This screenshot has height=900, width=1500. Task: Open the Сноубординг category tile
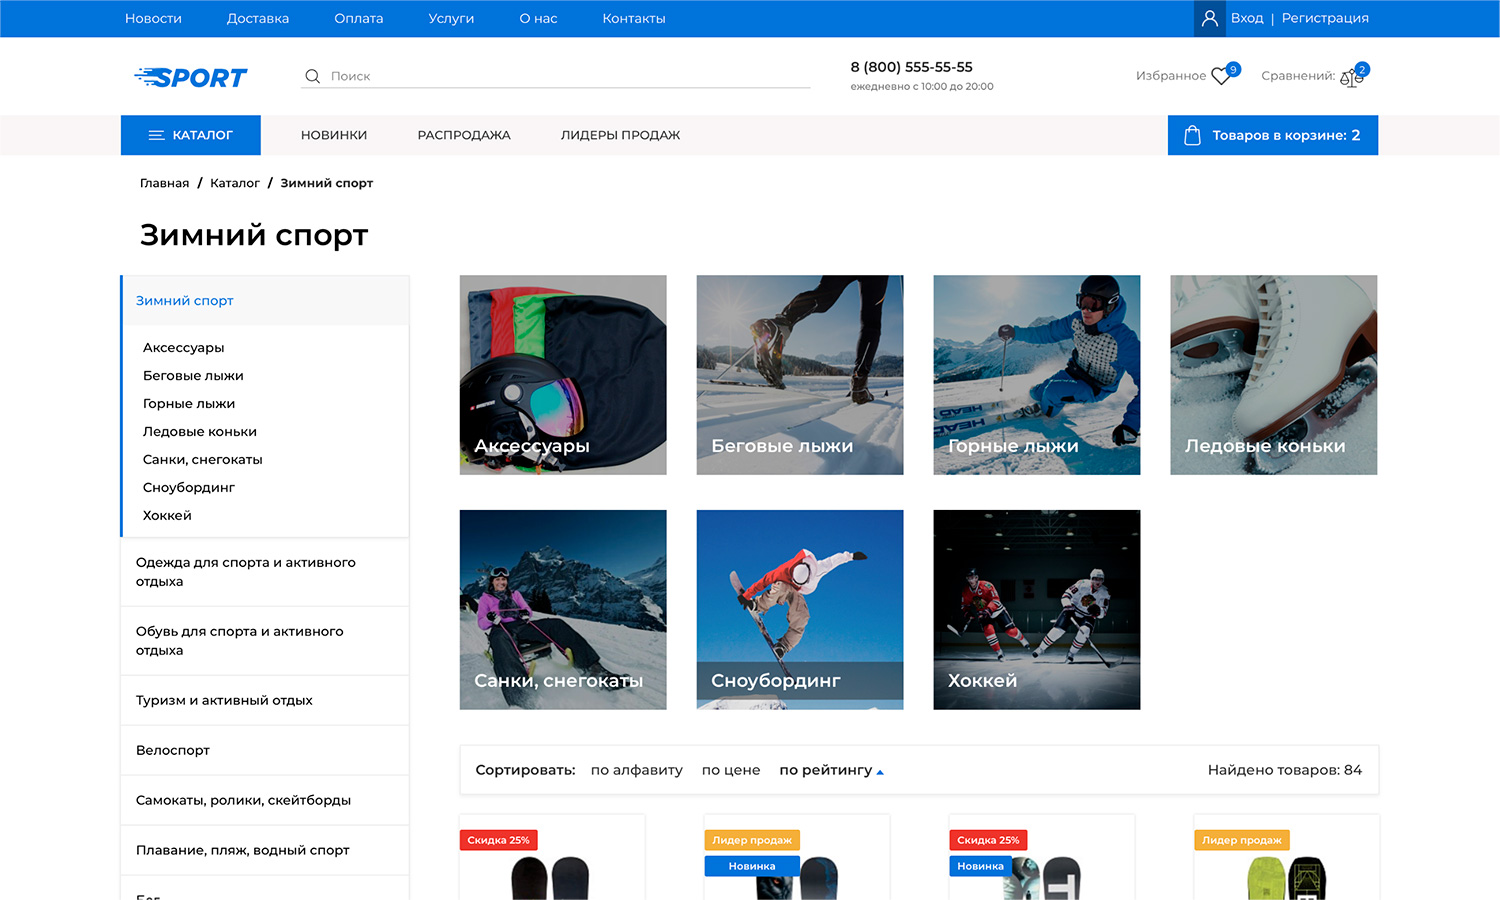(x=799, y=609)
